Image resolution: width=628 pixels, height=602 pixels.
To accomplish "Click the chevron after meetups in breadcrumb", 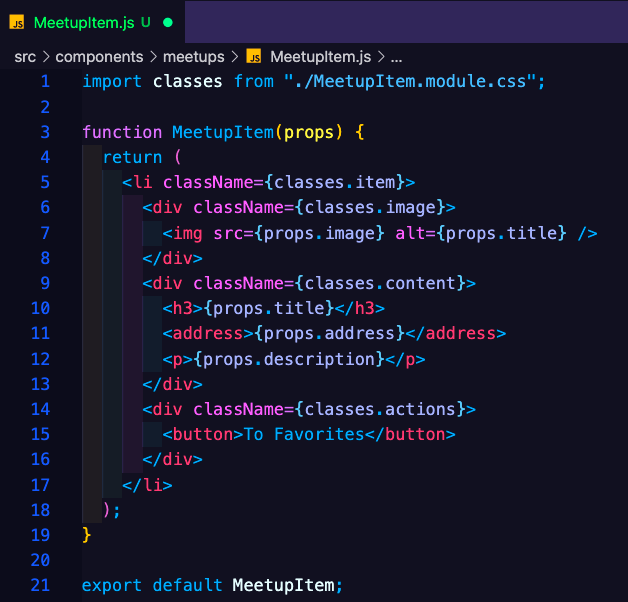I will [x=235, y=57].
